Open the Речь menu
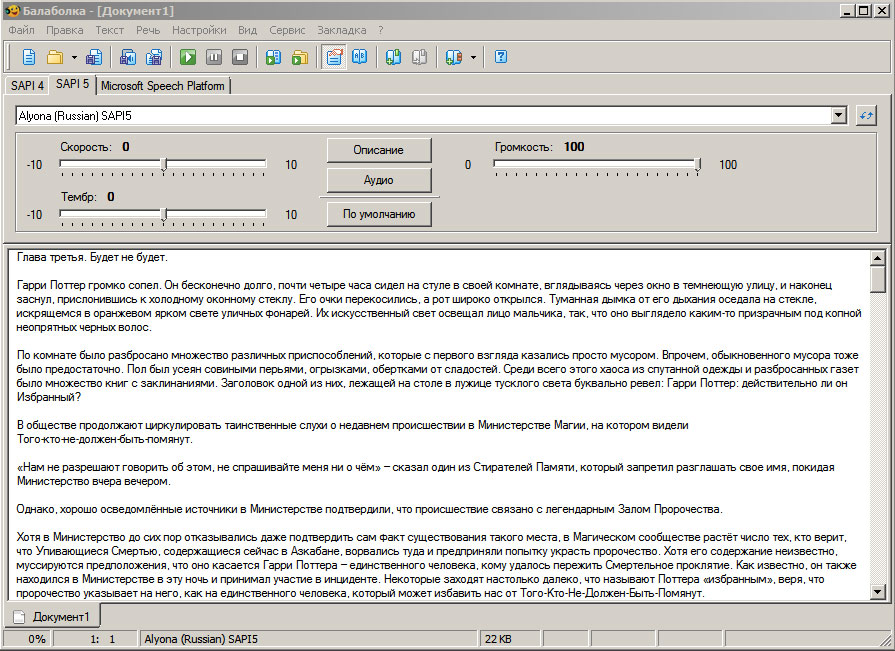This screenshot has width=895, height=651. tap(148, 30)
